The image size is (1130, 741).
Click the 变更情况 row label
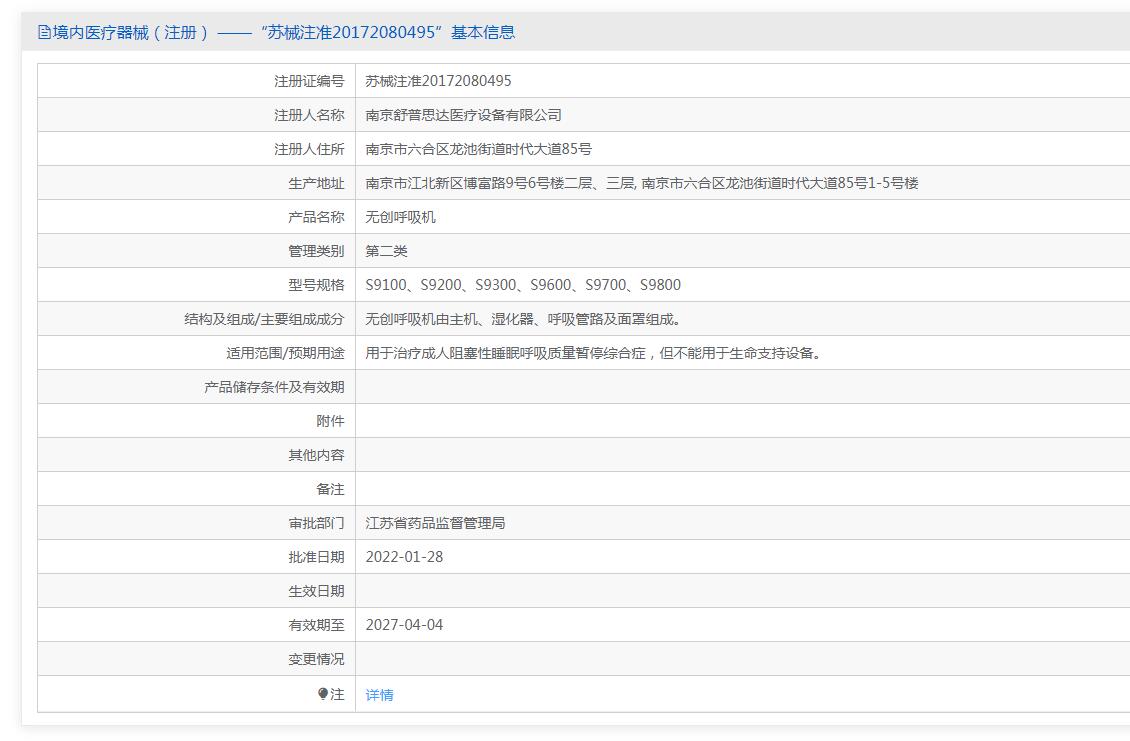click(316, 659)
